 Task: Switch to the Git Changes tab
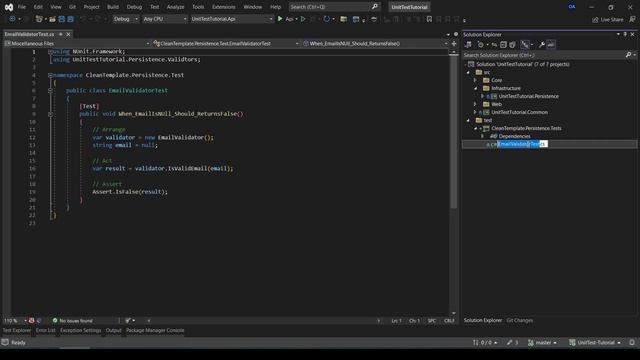520,320
